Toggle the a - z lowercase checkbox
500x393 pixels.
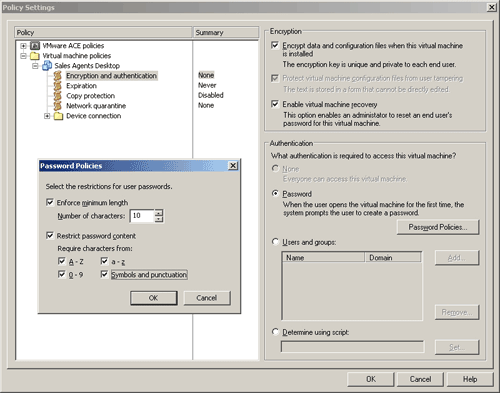pos(104,261)
